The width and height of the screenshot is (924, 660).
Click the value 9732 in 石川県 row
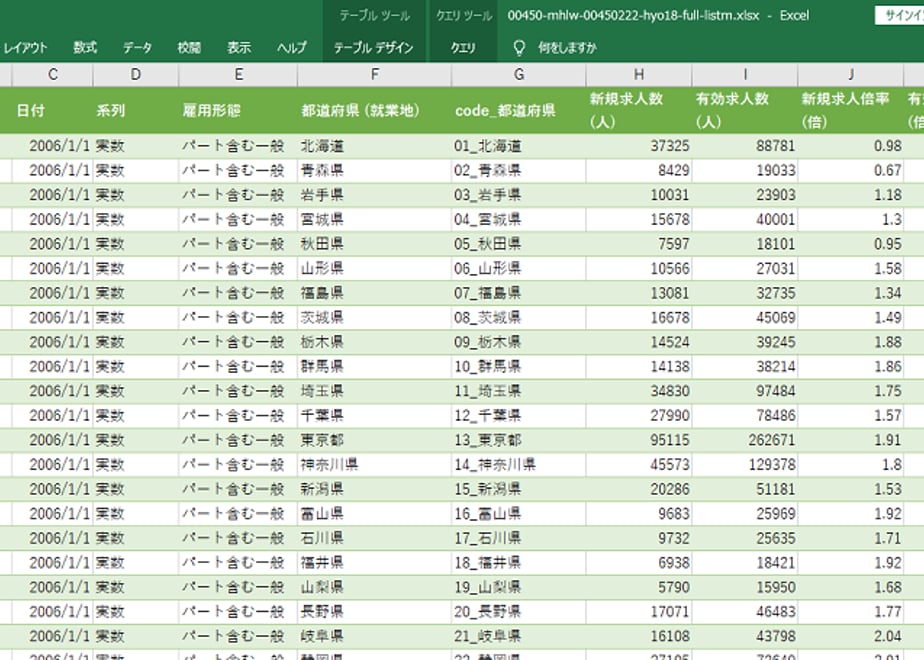639,539
